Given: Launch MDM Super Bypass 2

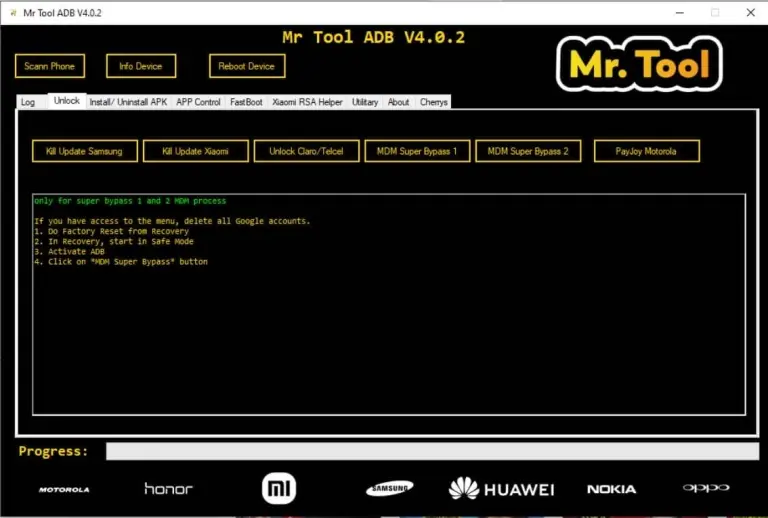Looking at the screenshot, I should point(528,151).
